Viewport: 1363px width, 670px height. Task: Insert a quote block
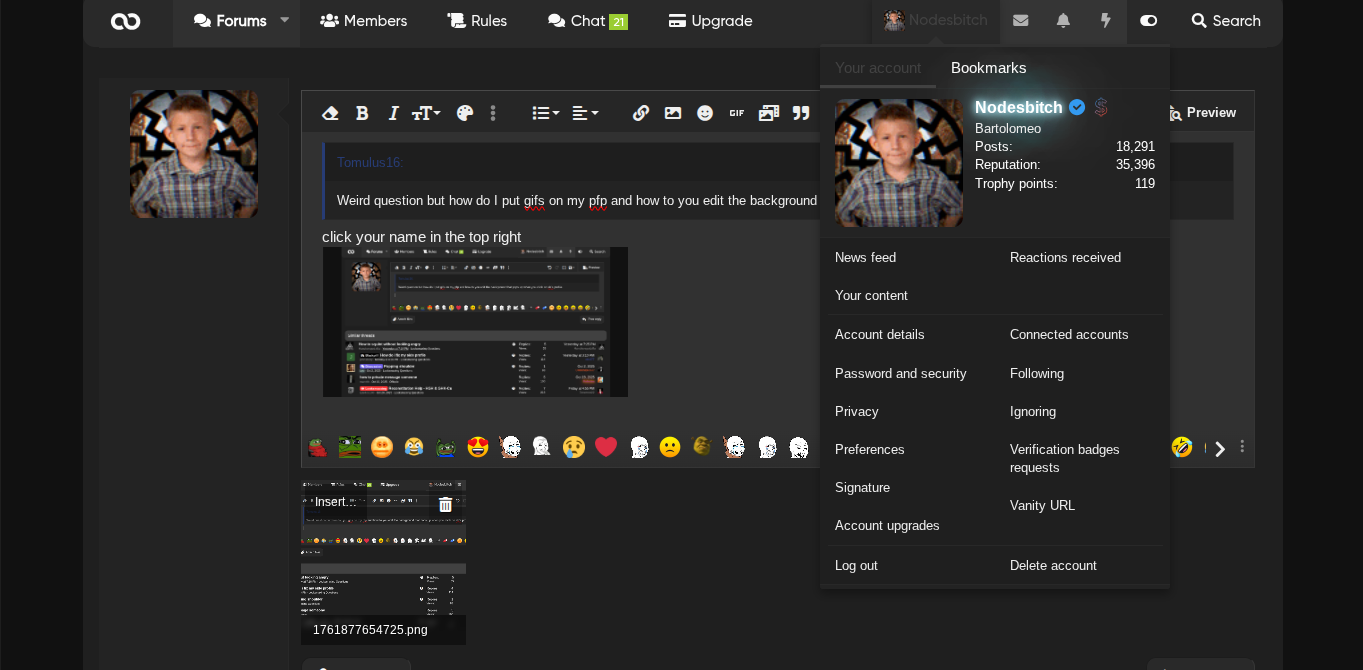tap(801, 113)
